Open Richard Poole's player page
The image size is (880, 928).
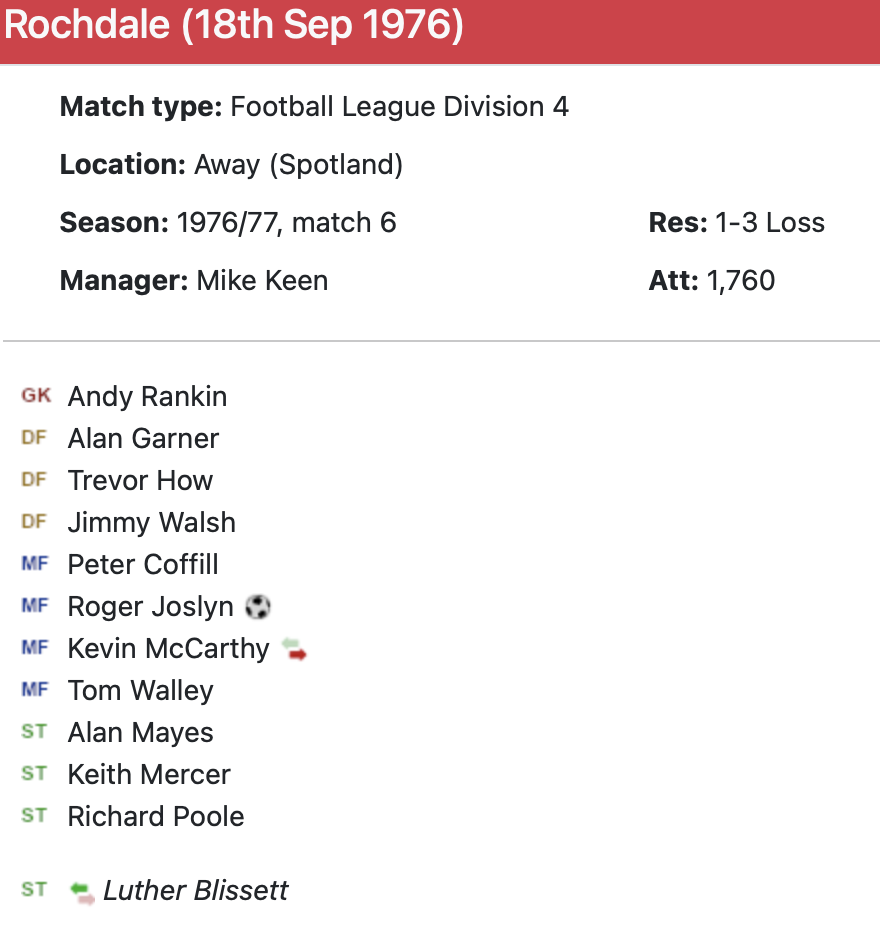(x=156, y=816)
